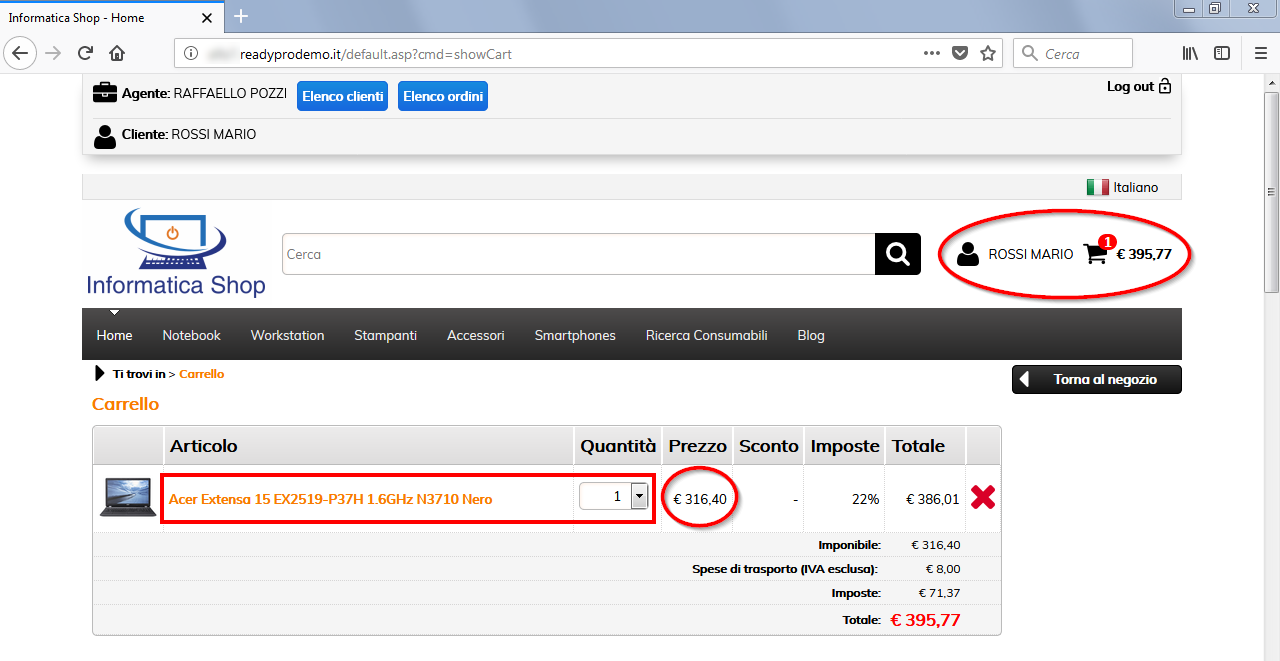
Task: Open the Notebook menu category
Action: coord(191,335)
